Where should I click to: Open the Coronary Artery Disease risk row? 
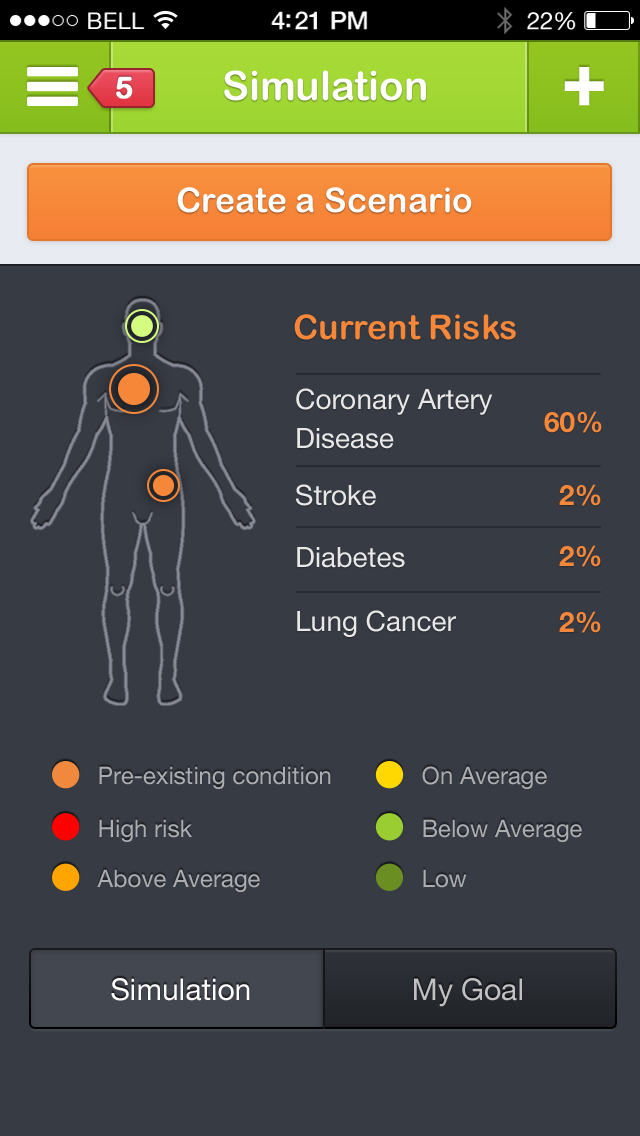[x=448, y=420]
